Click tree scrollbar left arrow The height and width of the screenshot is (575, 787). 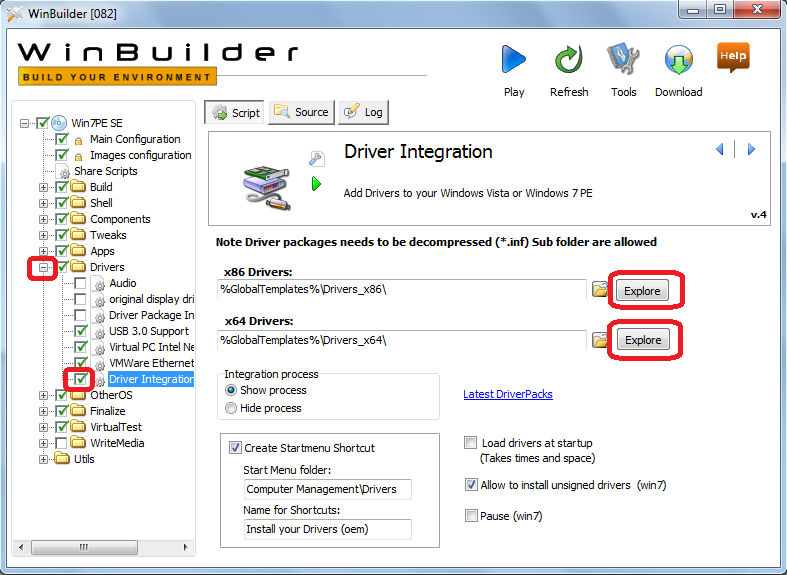click(21, 547)
